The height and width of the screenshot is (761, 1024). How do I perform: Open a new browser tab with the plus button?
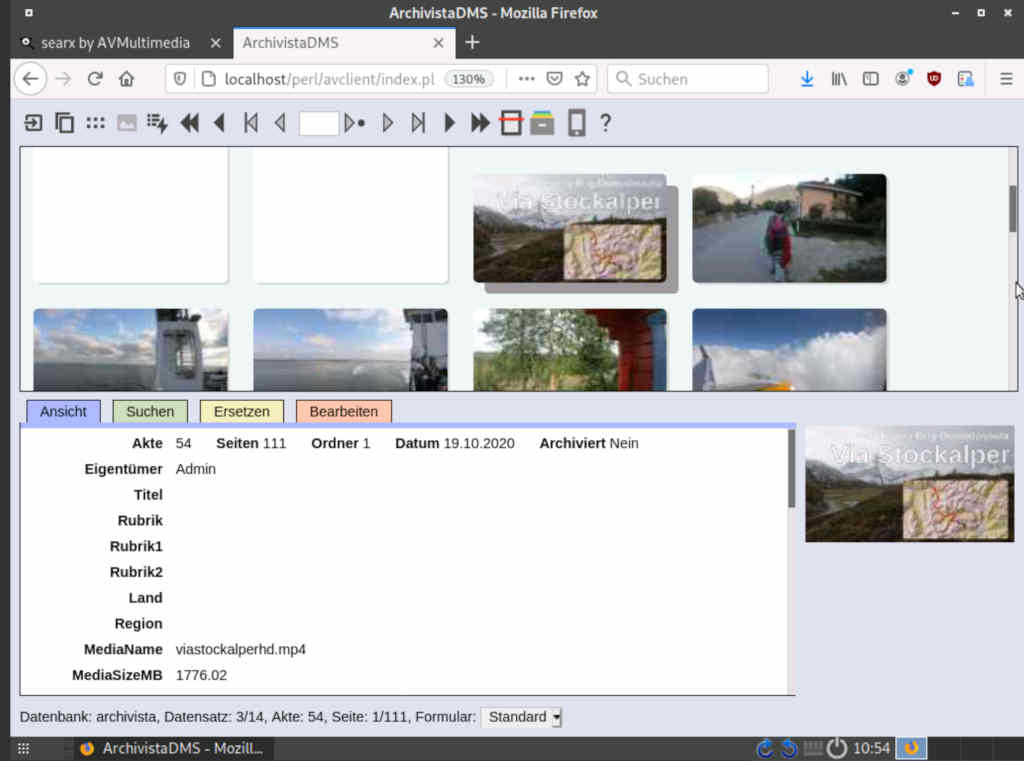pos(472,42)
